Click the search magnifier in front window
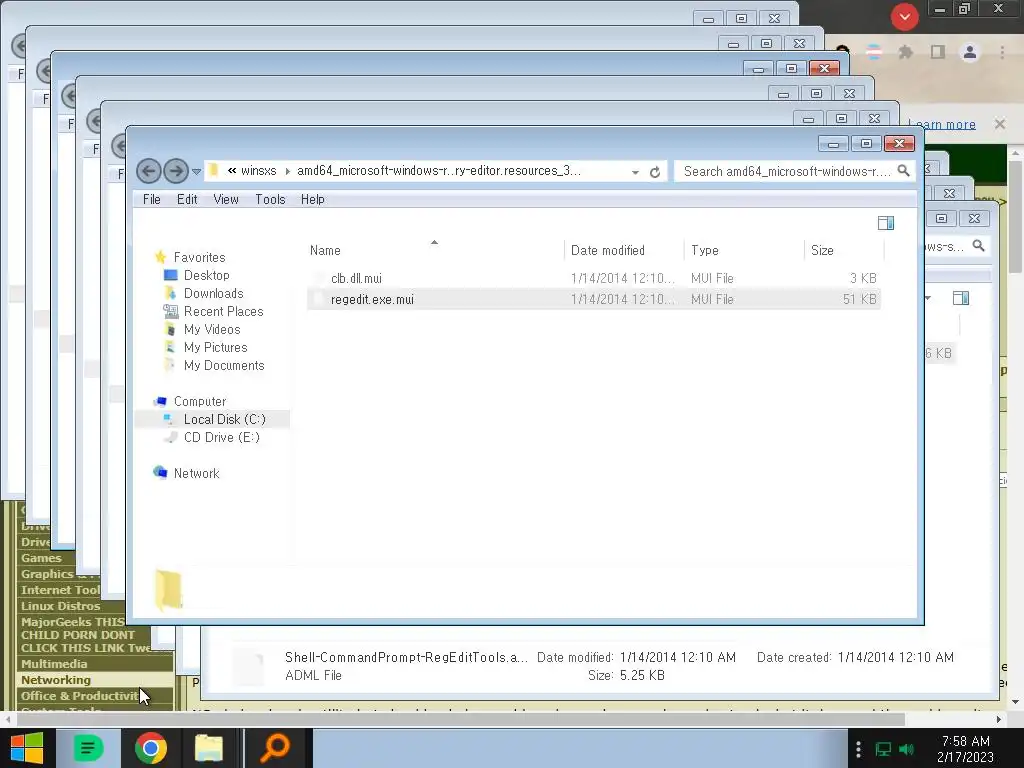Viewport: 1024px width, 768px height. (903, 170)
